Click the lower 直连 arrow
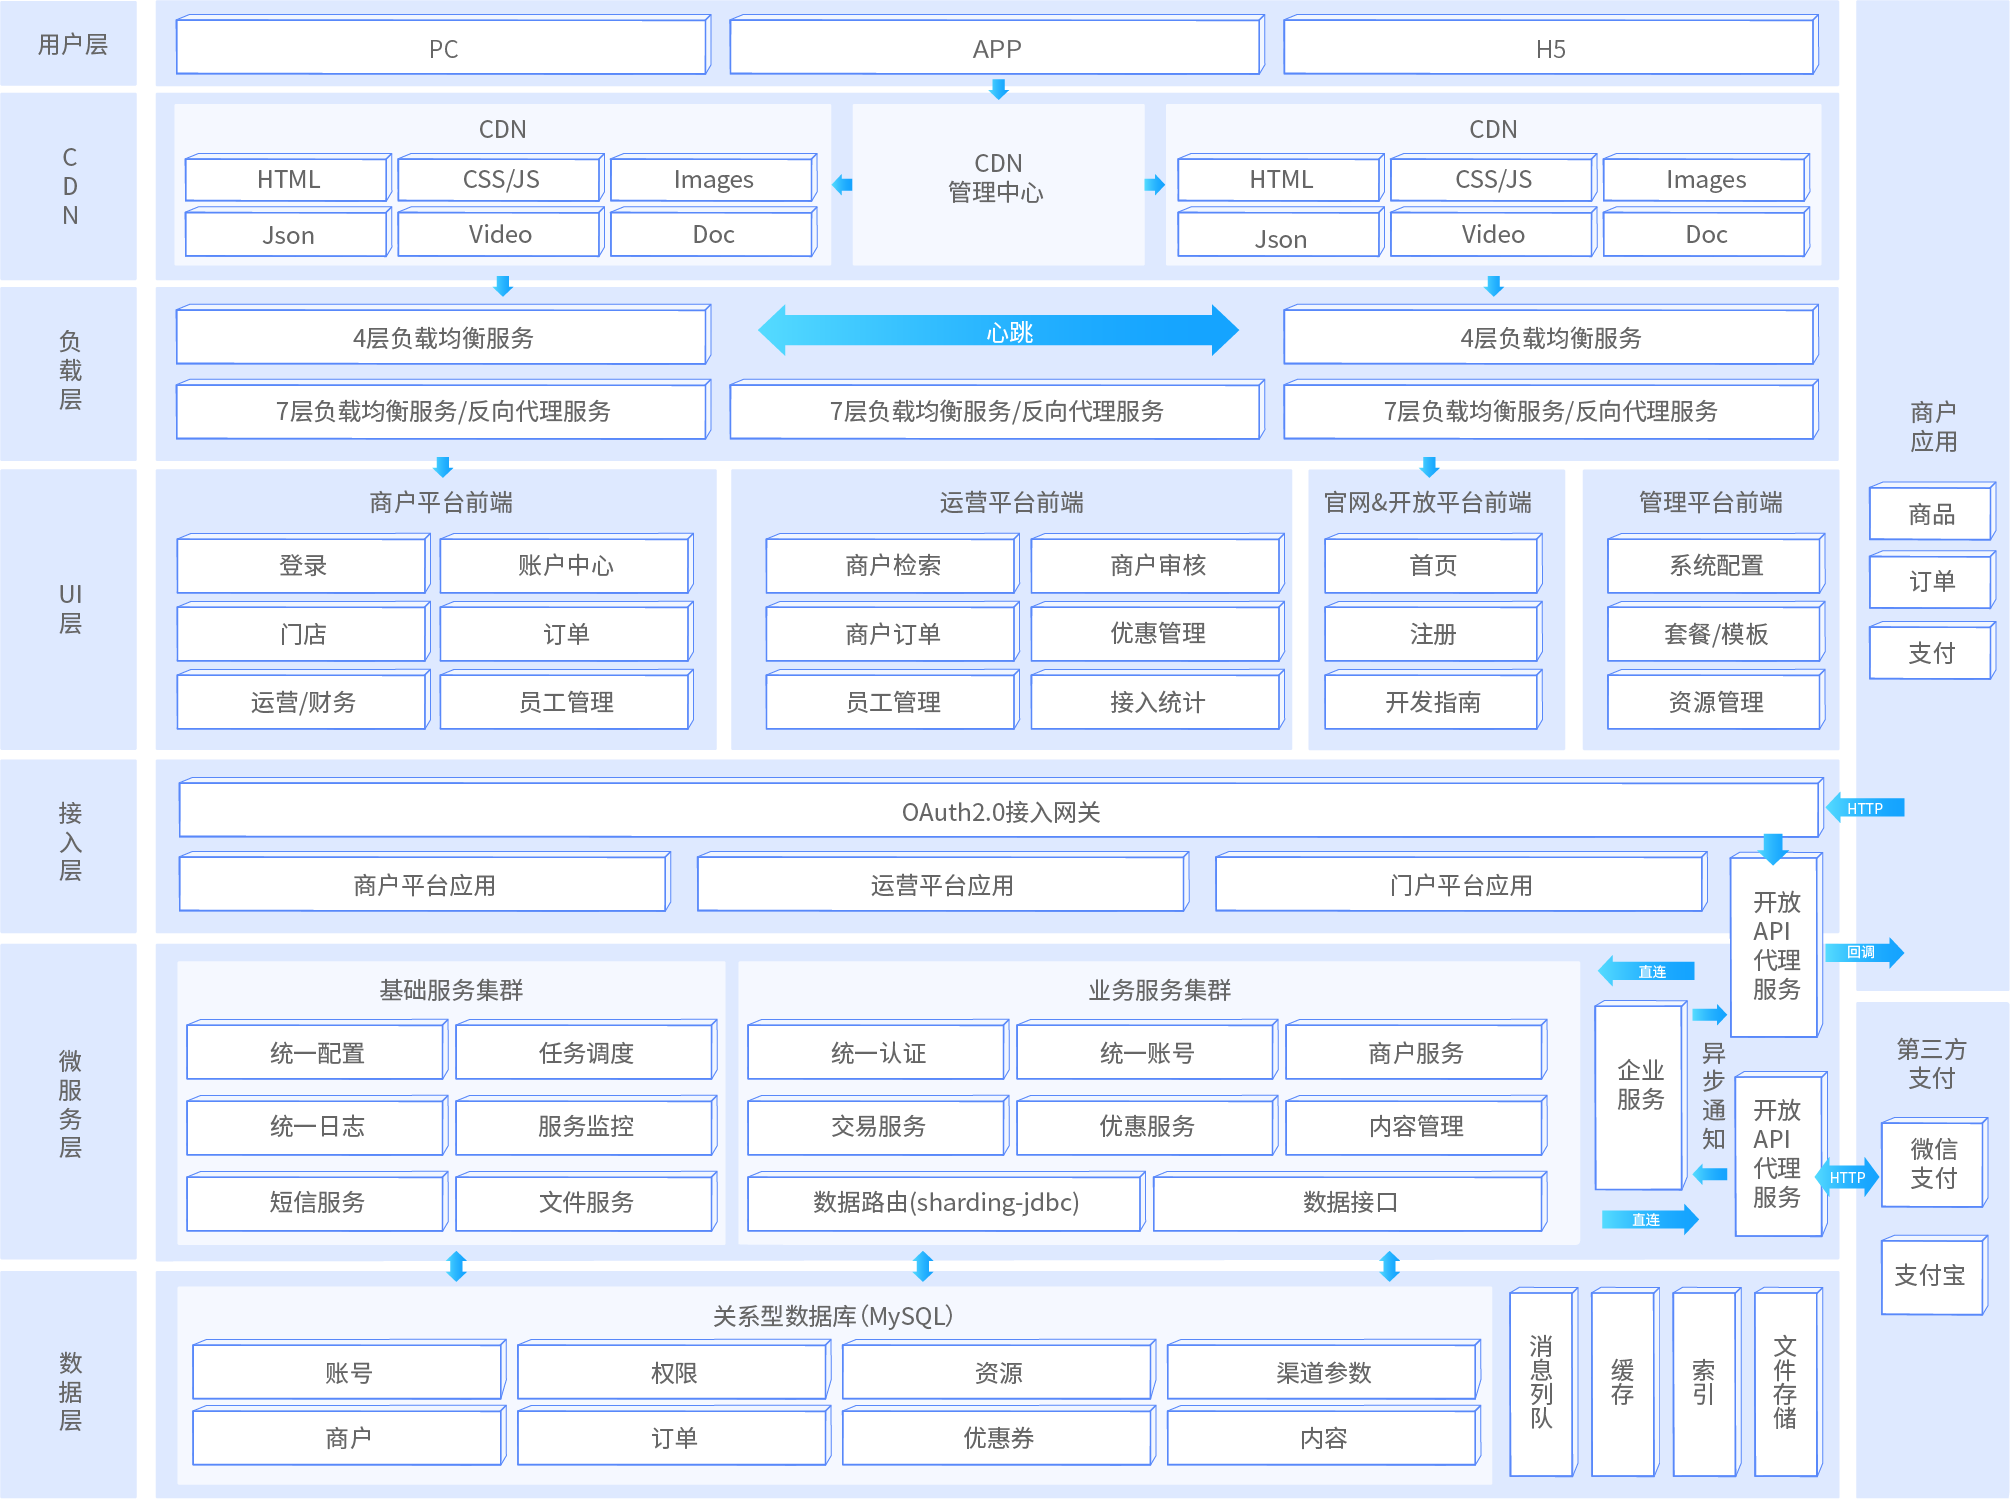Screen dimensions: 2010x1499 point(1649,1219)
